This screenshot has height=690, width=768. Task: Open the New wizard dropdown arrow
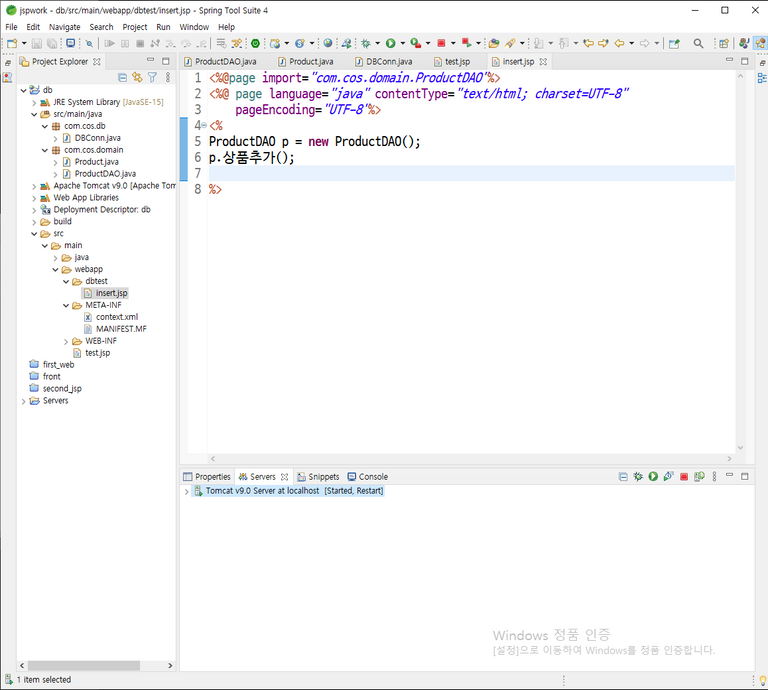click(24, 44)
